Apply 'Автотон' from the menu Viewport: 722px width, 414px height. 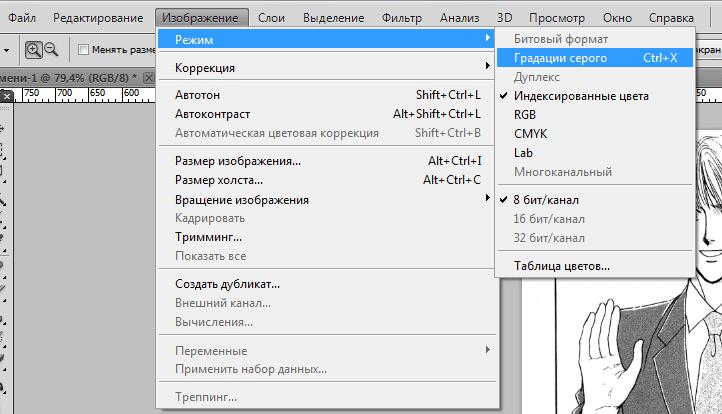point(197,95)
